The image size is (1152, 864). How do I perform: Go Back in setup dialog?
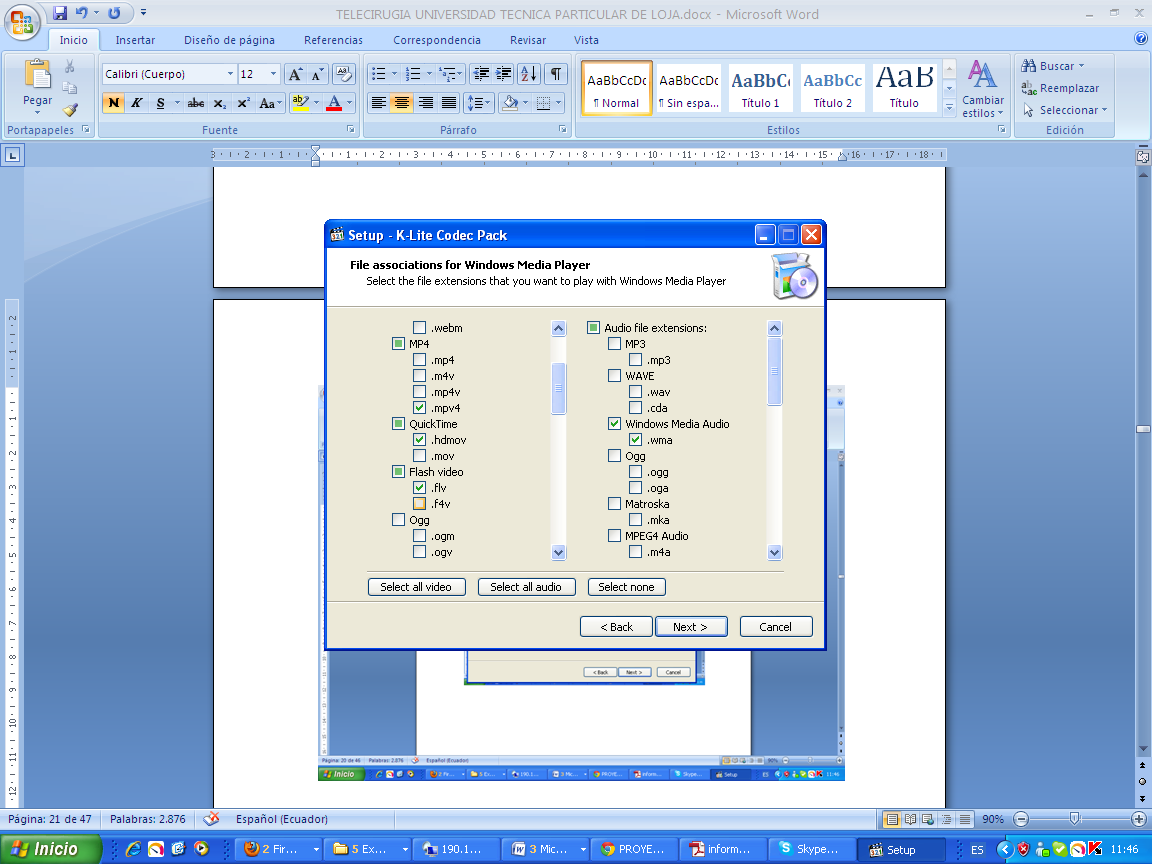616,627
